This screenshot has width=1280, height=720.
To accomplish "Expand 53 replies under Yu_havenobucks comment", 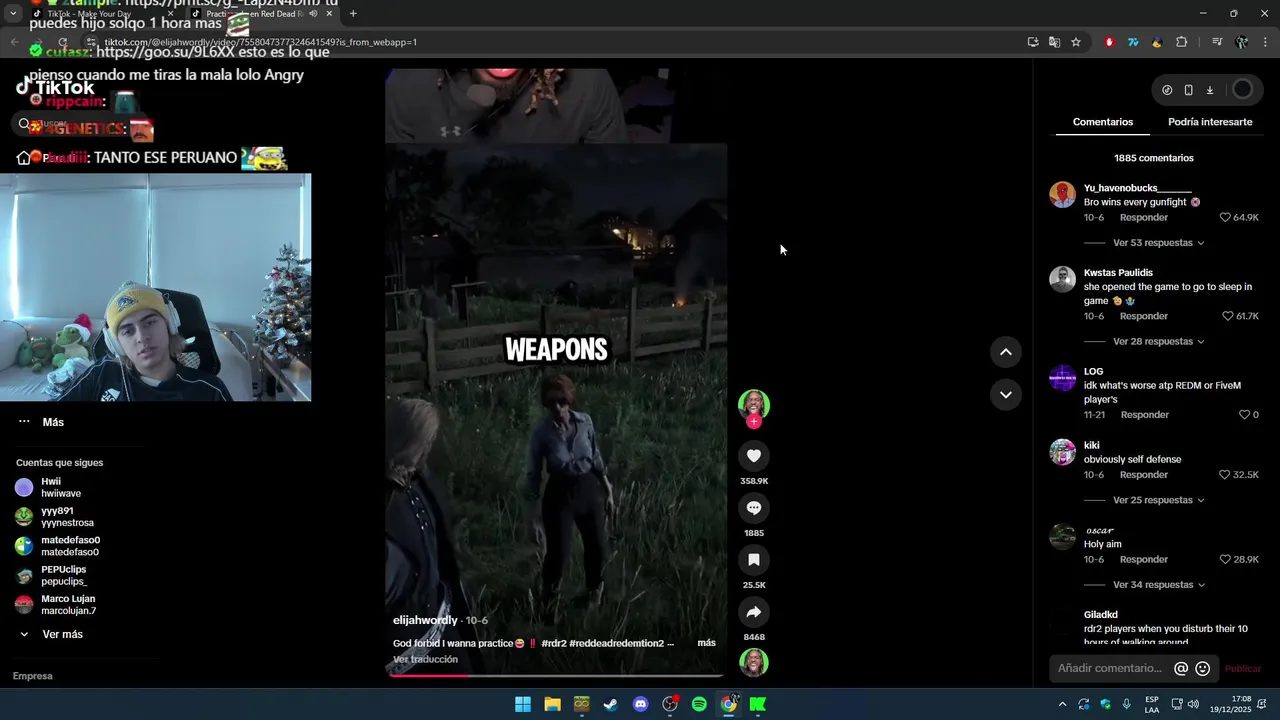I will click(x=1158, y=243).
